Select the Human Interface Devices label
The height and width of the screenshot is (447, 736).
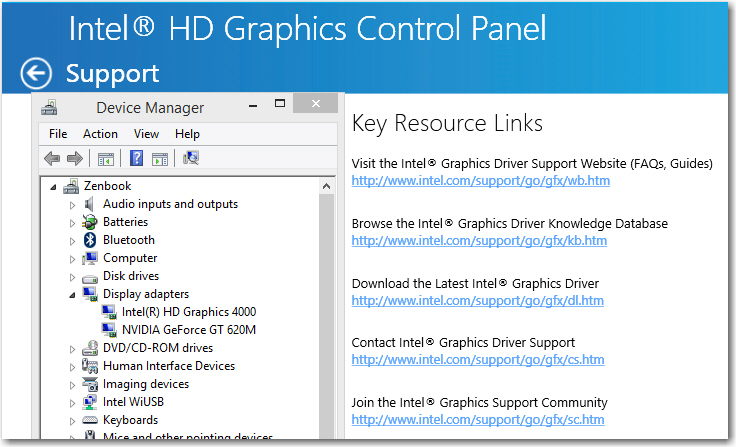point(169,366)
